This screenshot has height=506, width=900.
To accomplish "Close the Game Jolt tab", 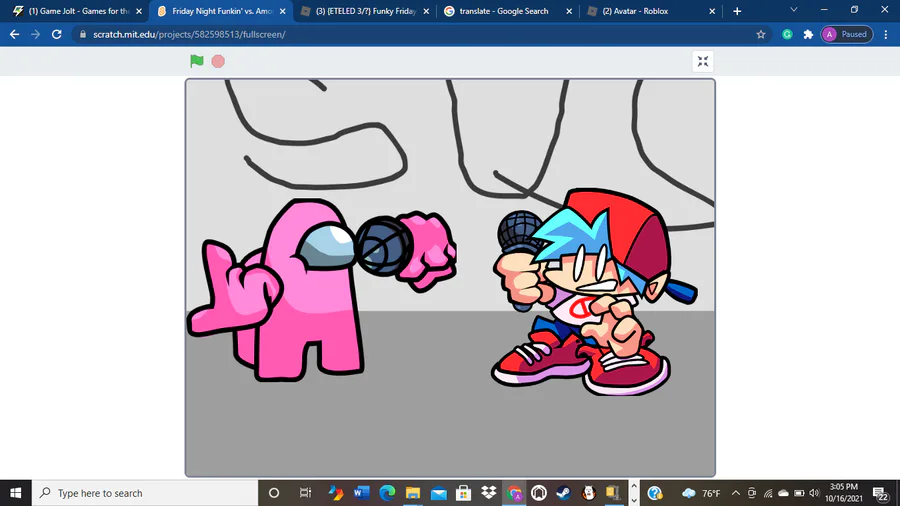I will [x=139, y=11].
